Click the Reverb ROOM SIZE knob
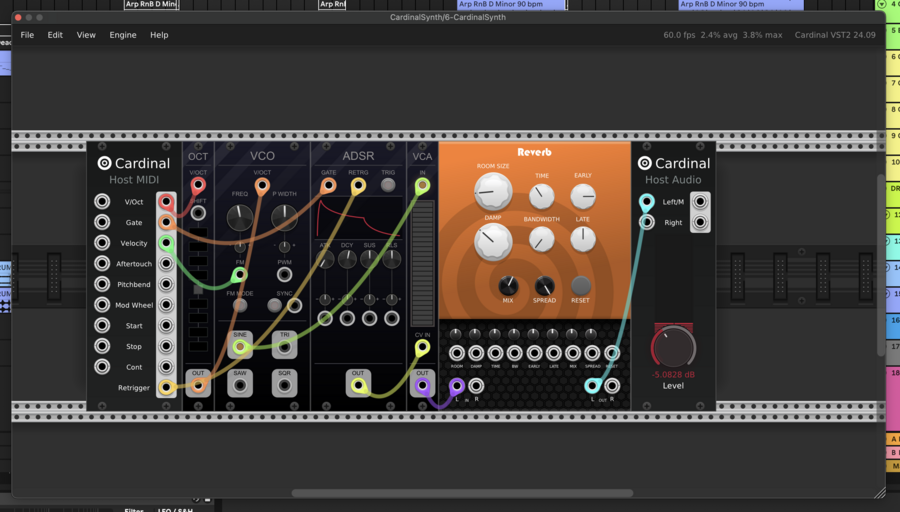This screenshot has width=900, height=512. coord(493,190)
